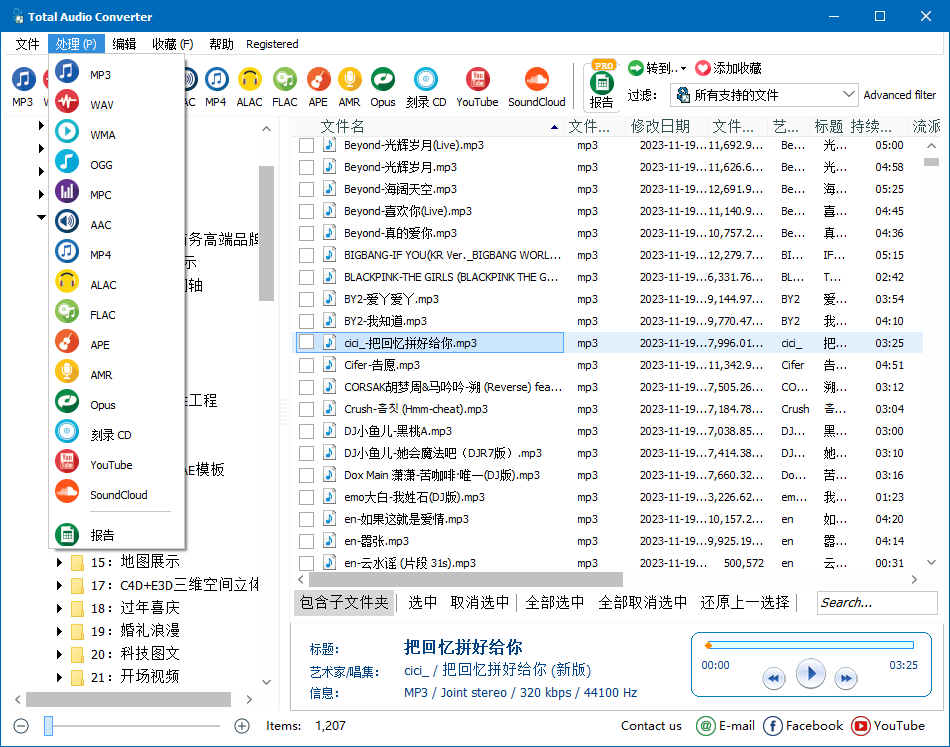Click the playback progress slider in the player
950x747 pixels.
[810, 645]
